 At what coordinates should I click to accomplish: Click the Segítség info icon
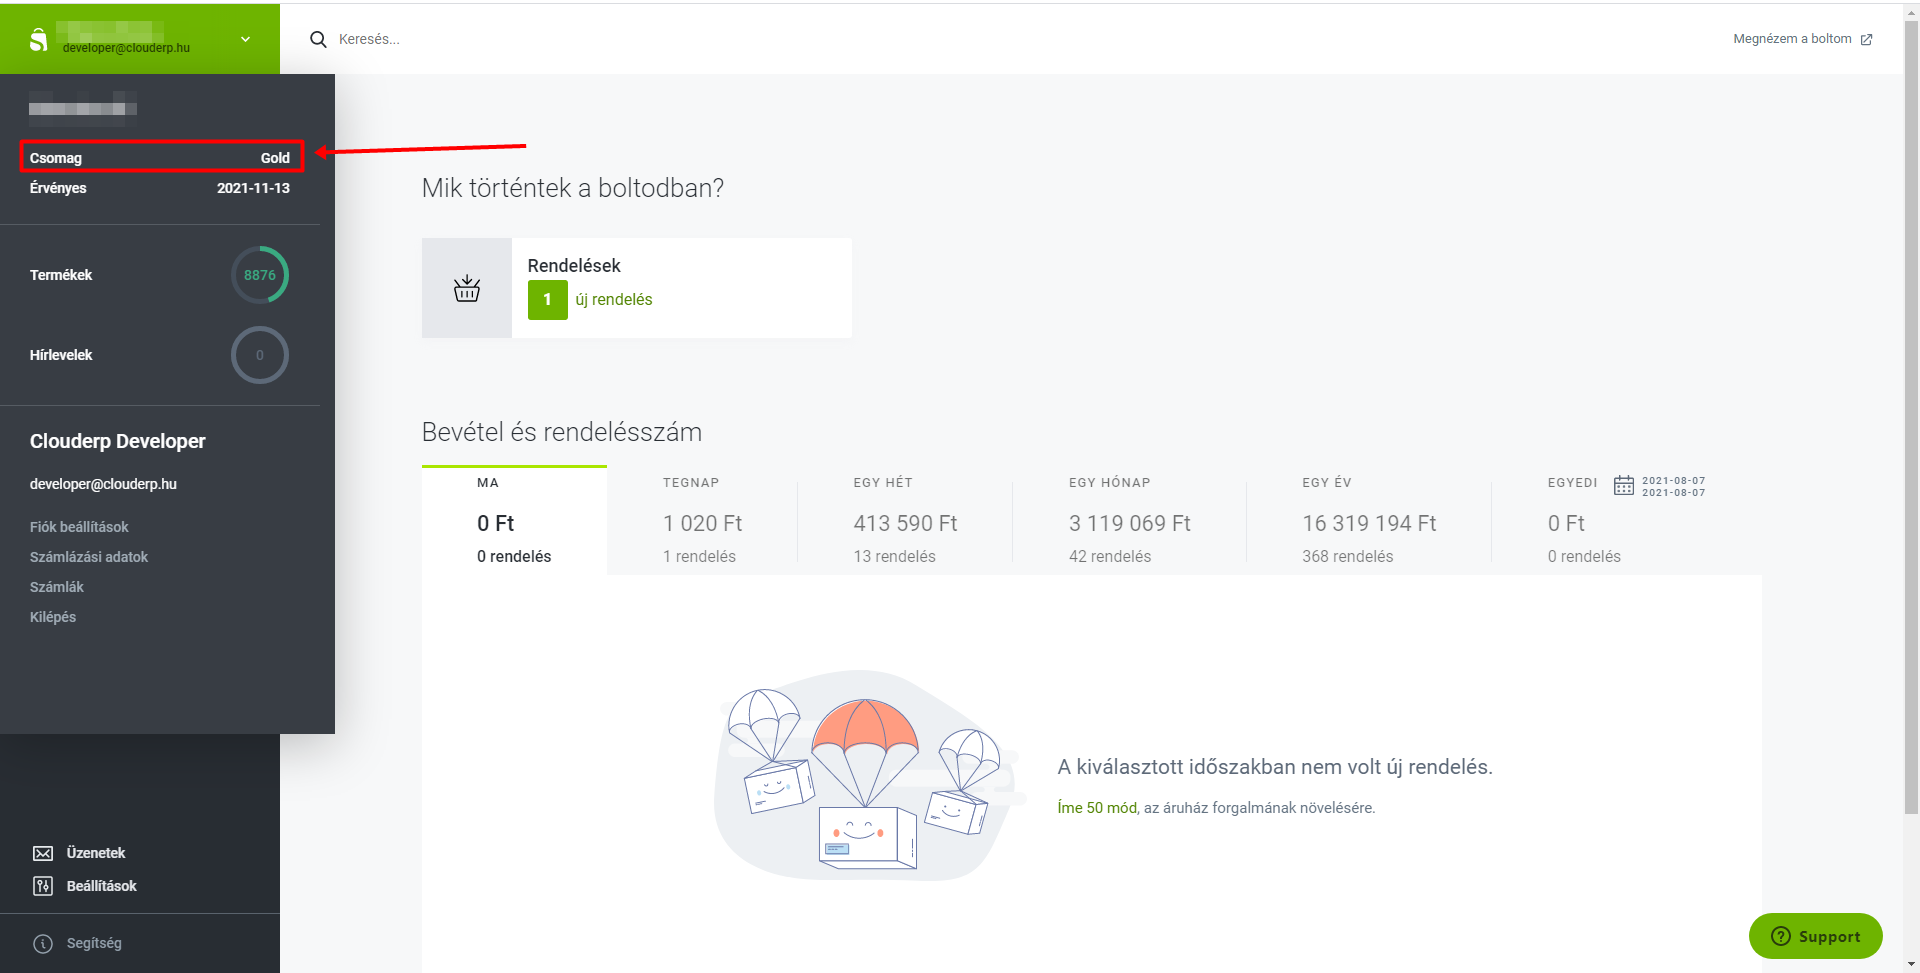(43, 943)
